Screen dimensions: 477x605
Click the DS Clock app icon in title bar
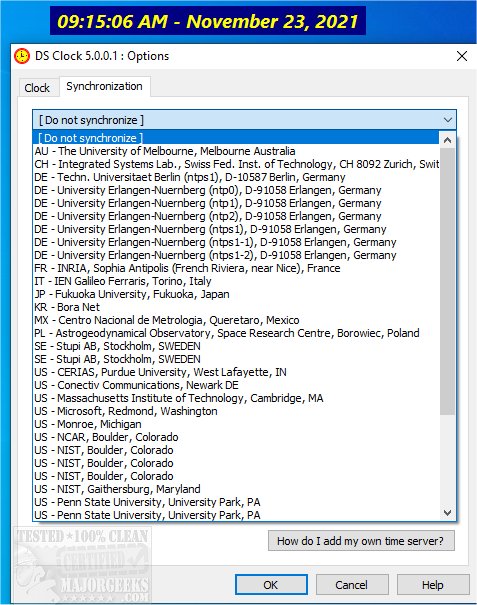coord(22,56)
